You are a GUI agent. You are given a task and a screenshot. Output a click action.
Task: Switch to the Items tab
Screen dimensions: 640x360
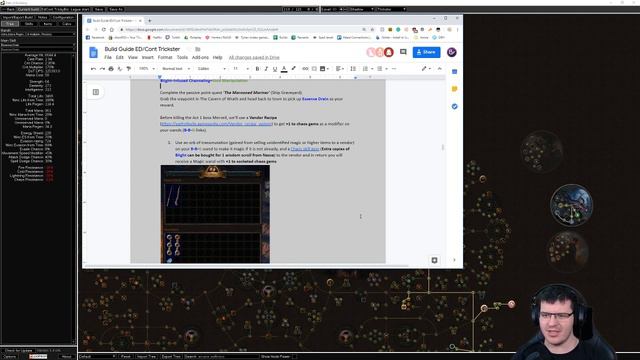tap(48, 24)
